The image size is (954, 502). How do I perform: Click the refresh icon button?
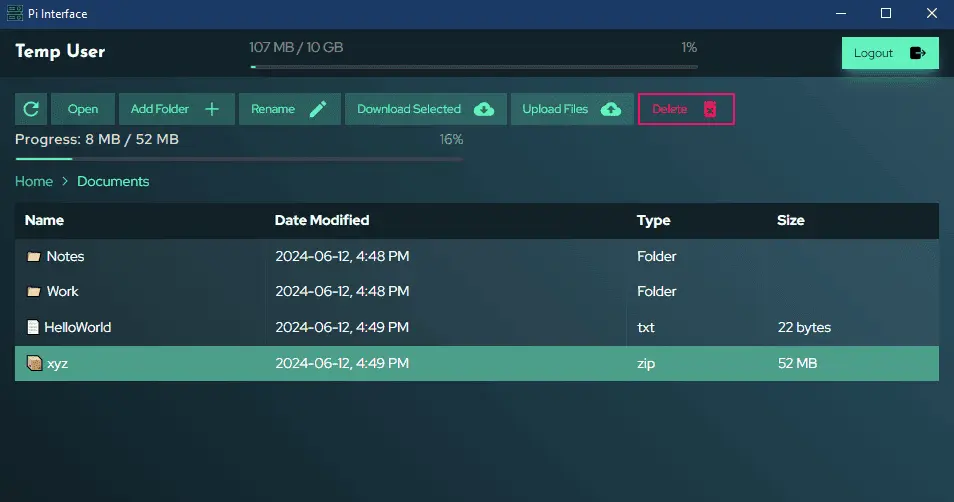pos(31,109)
